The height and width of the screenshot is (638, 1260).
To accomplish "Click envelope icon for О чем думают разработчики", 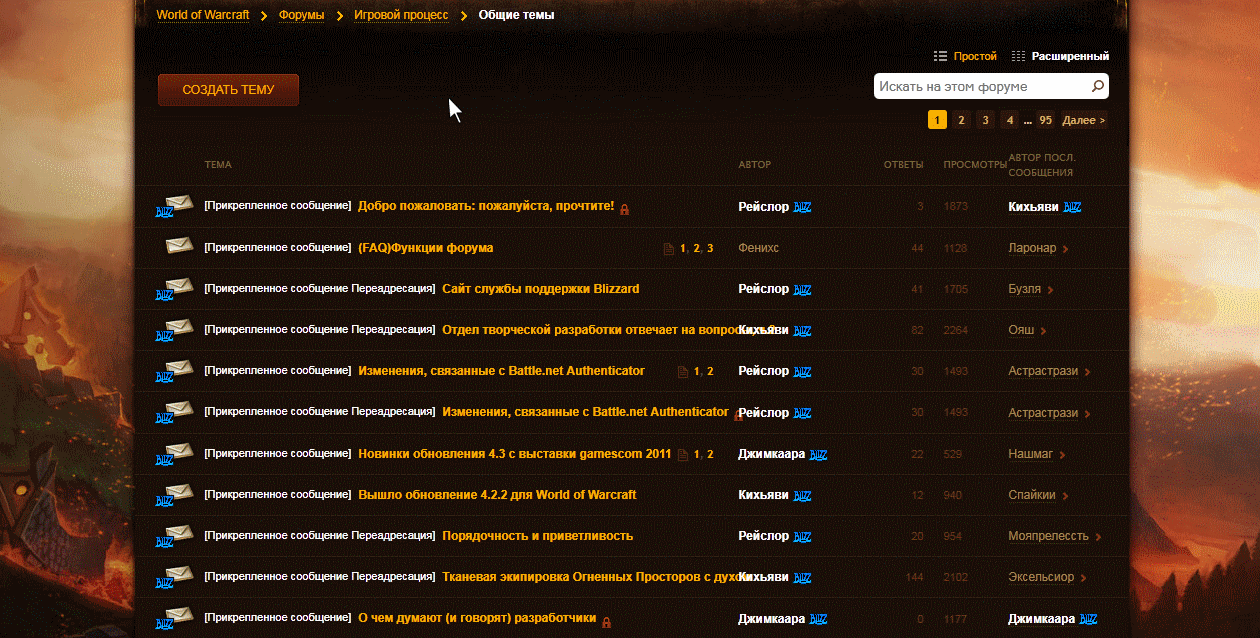I will coord(175,619).
